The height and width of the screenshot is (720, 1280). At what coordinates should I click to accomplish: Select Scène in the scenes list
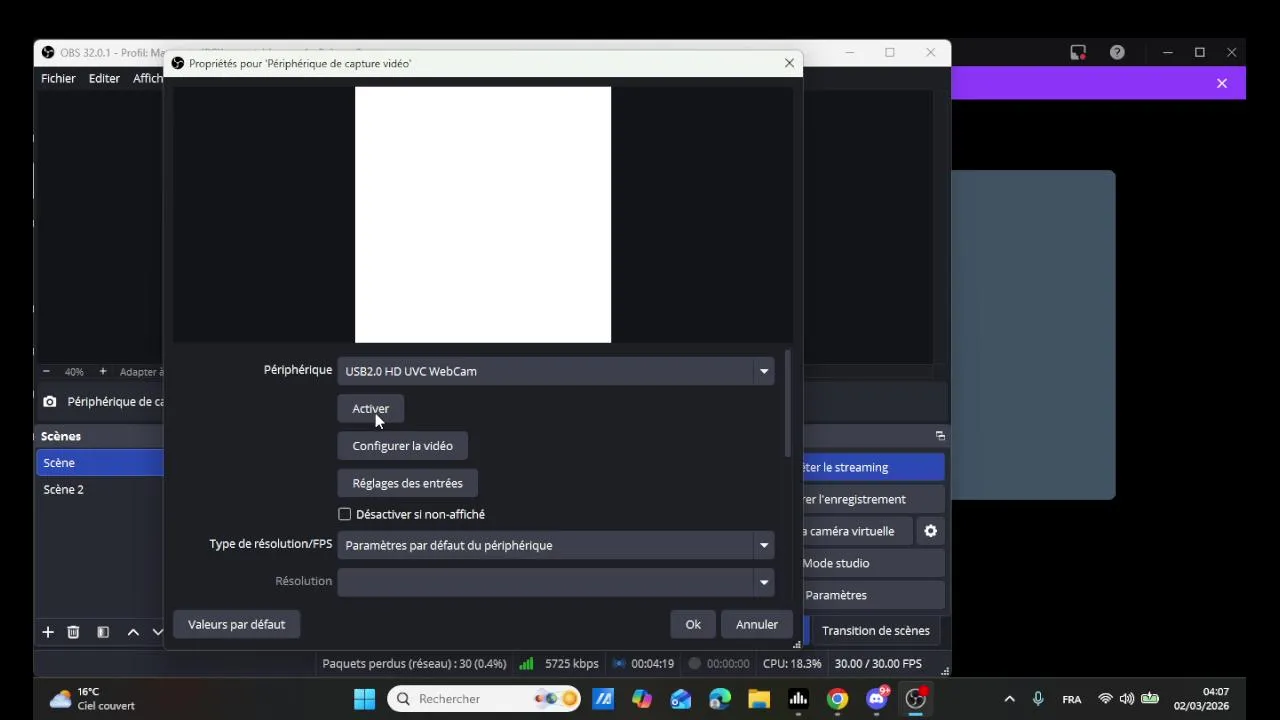(x=99, y=463)
